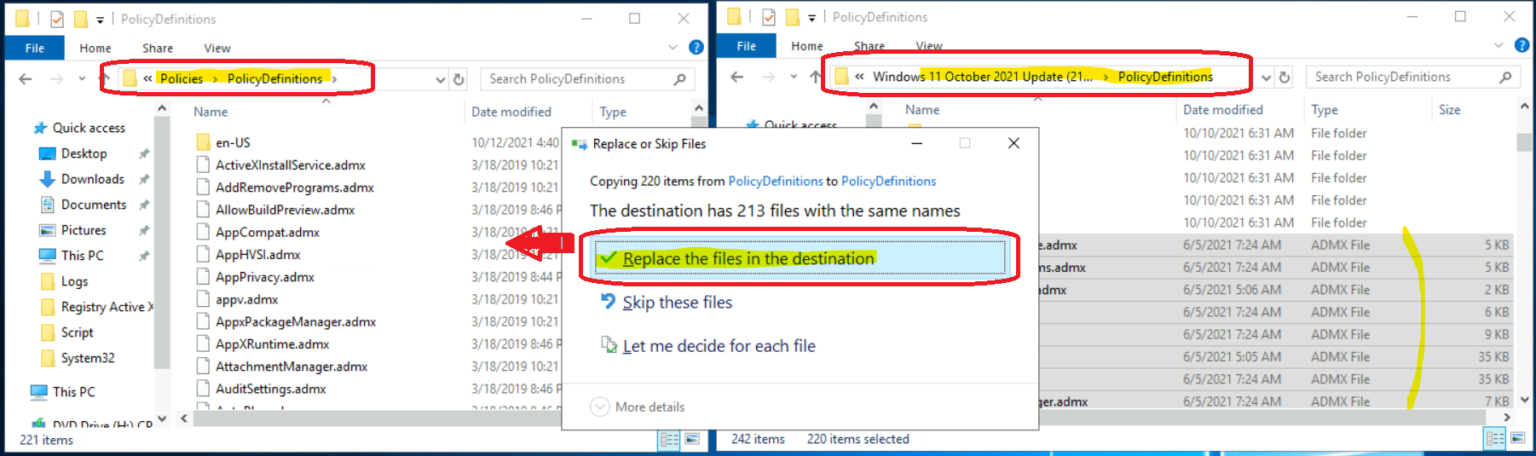Select AppCompat.admx file
This screenshot has height=456, width=1536.
click(x=267, y=232)
